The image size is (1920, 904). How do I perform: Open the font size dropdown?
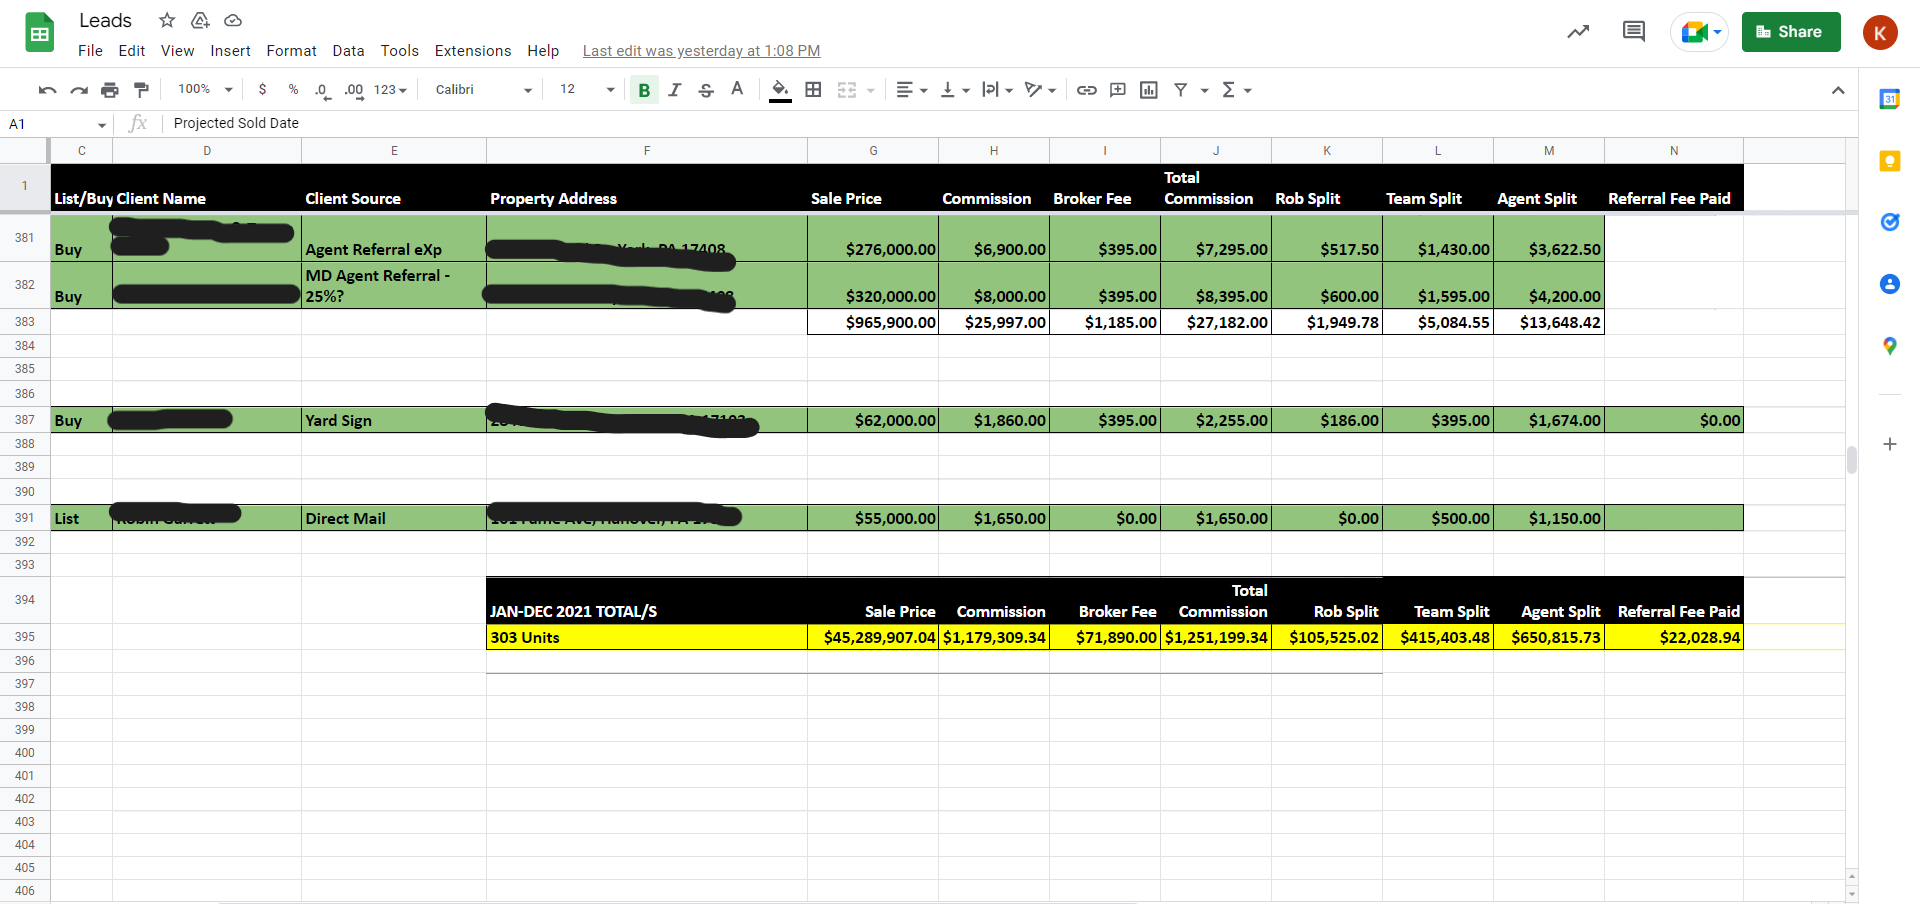(587, 90)
